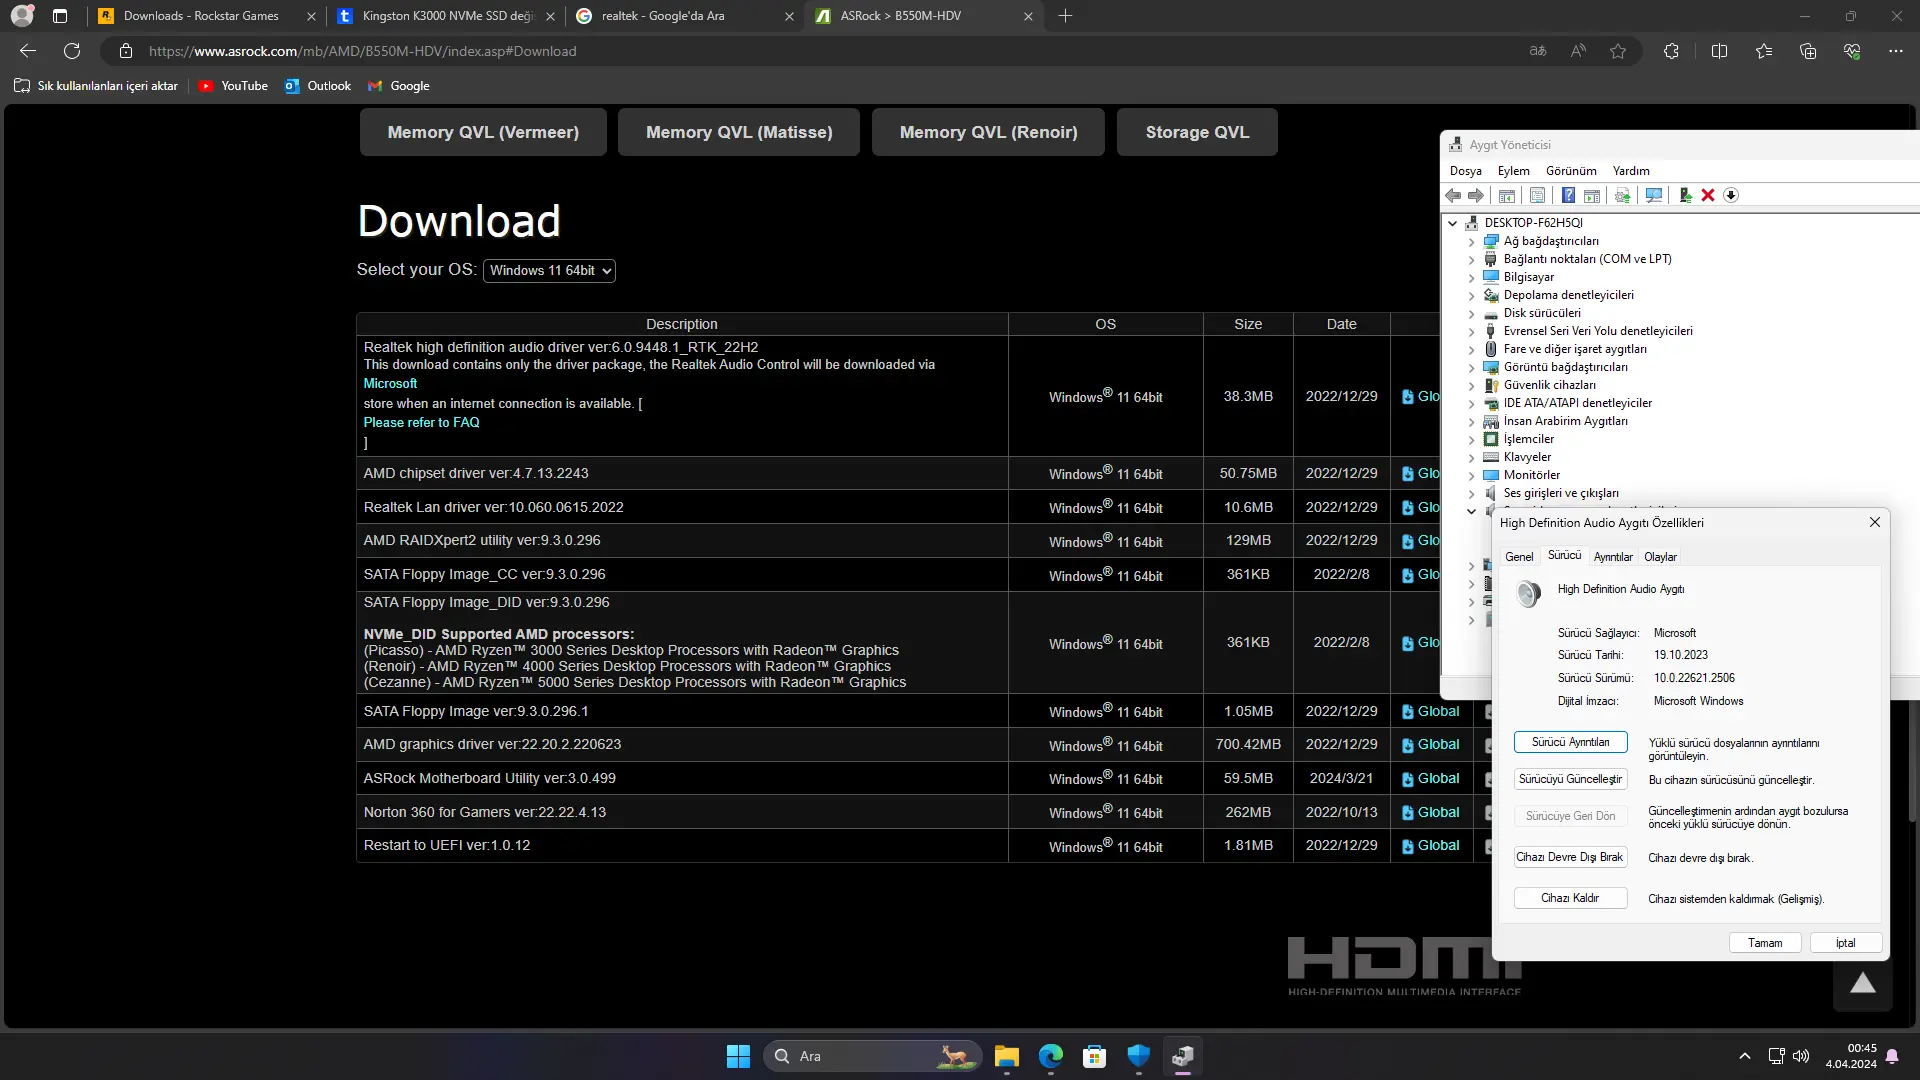The height and width of the screenshot is (1080, 1920).
Task: Open the Edge Extensions puzzle icon
Action: 1671,51
